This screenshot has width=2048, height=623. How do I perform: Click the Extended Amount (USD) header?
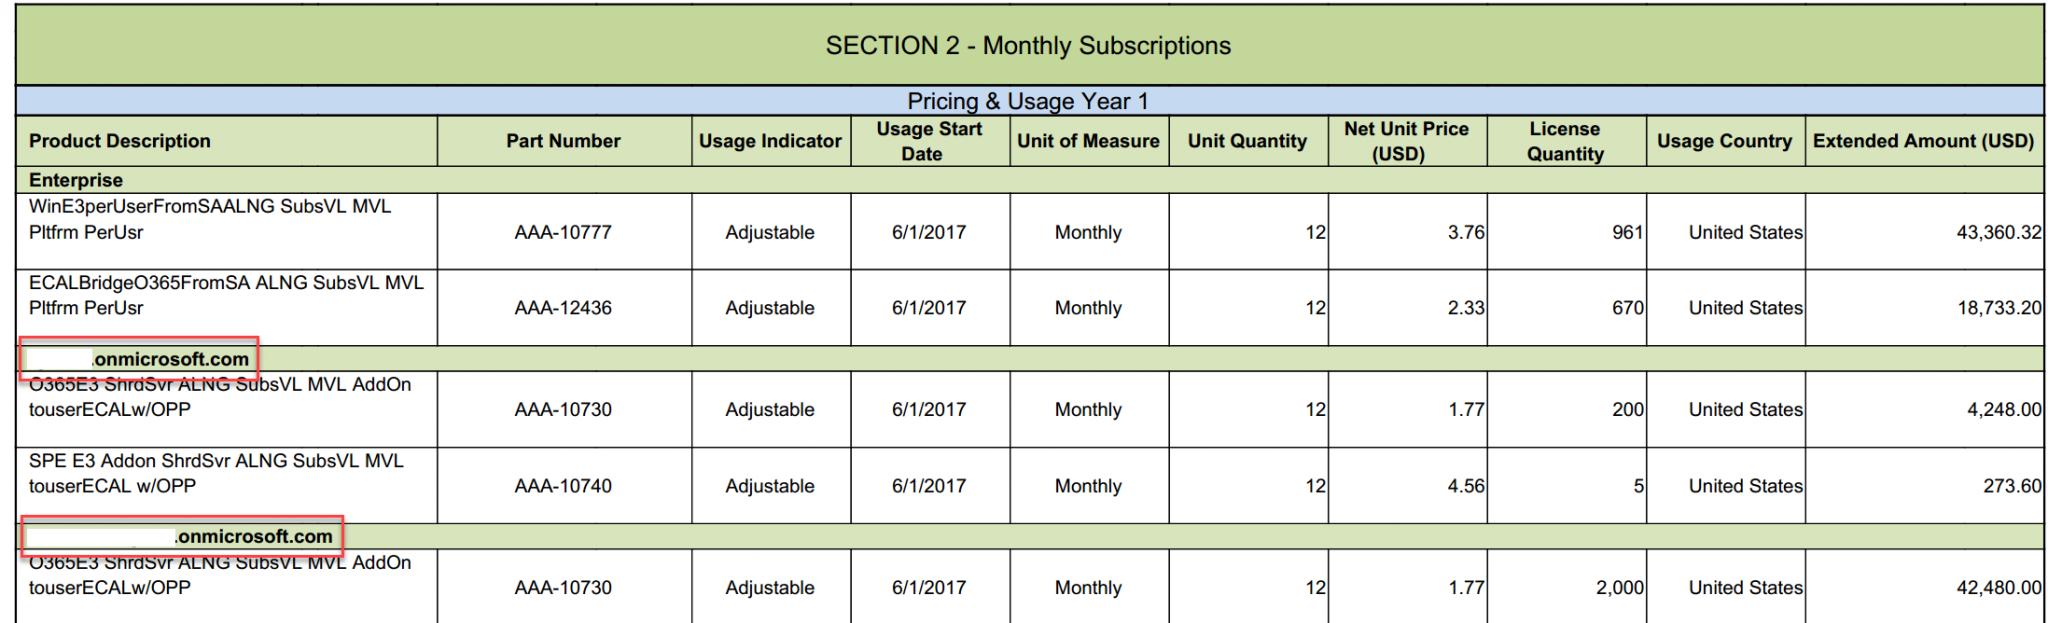pos(1923,141)
